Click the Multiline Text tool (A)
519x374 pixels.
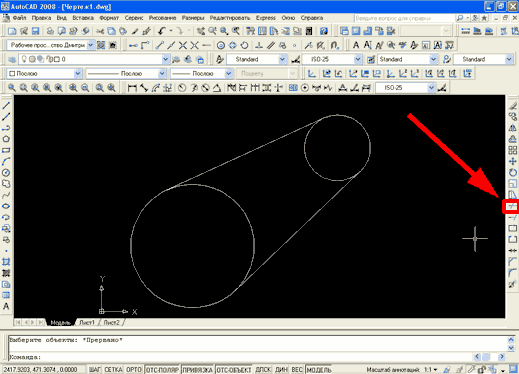coord(6,306)
